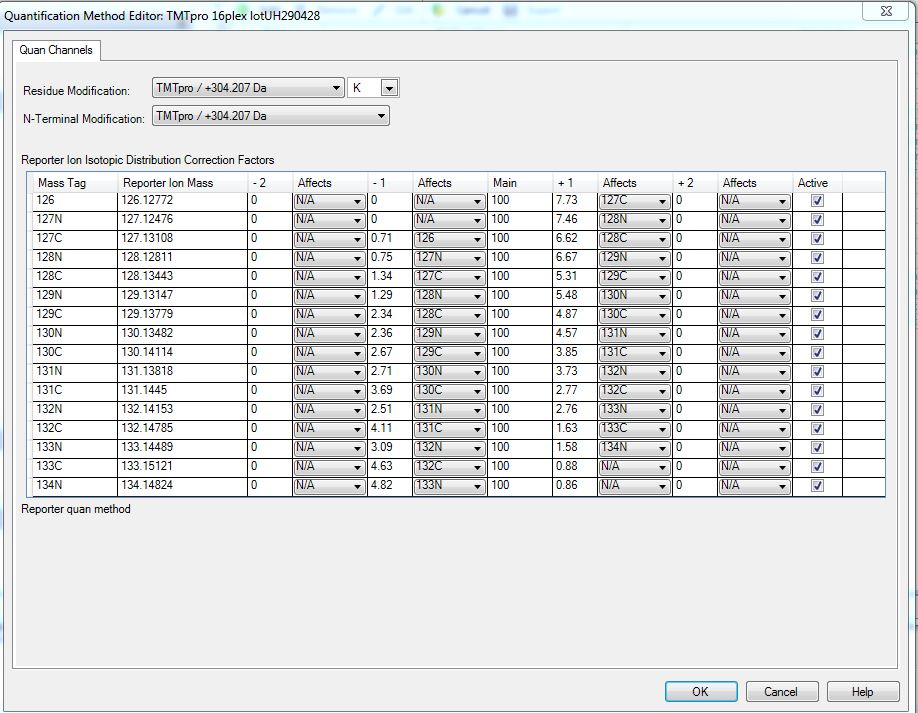The width and height of the screenshot is (918, 713).
Task: Disable the 128N channel Active checkbox
Action: (817, 258)
